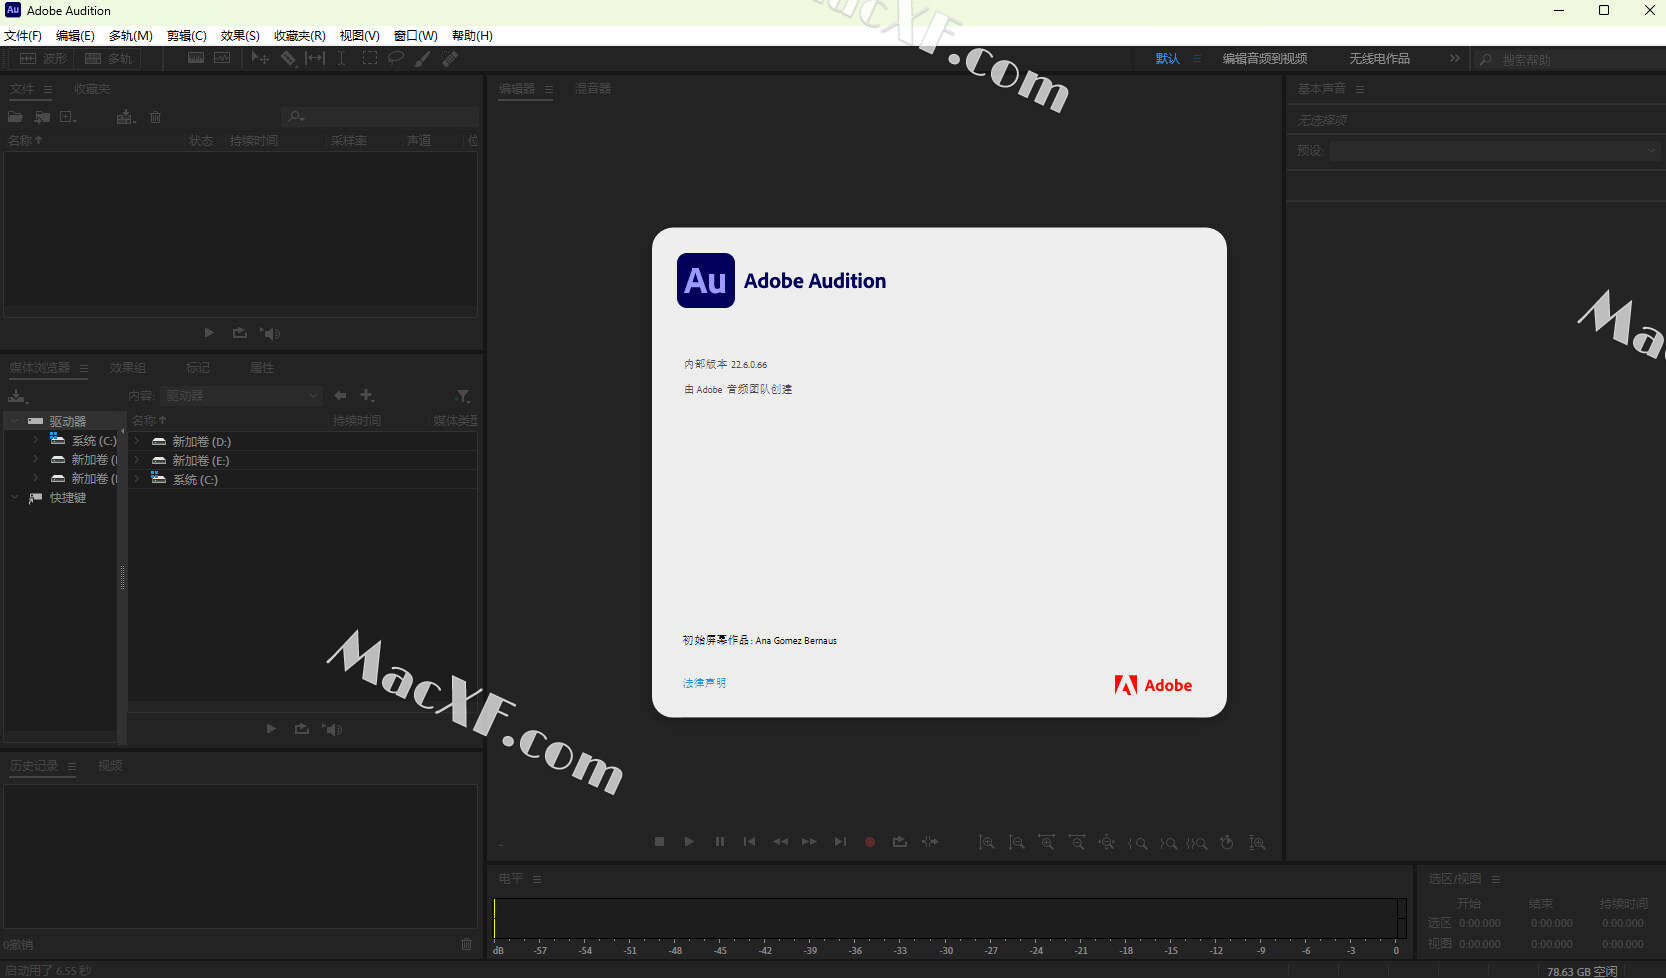
Task: Click the zoom in amplitude icon
Action: (x=986, y=843)
